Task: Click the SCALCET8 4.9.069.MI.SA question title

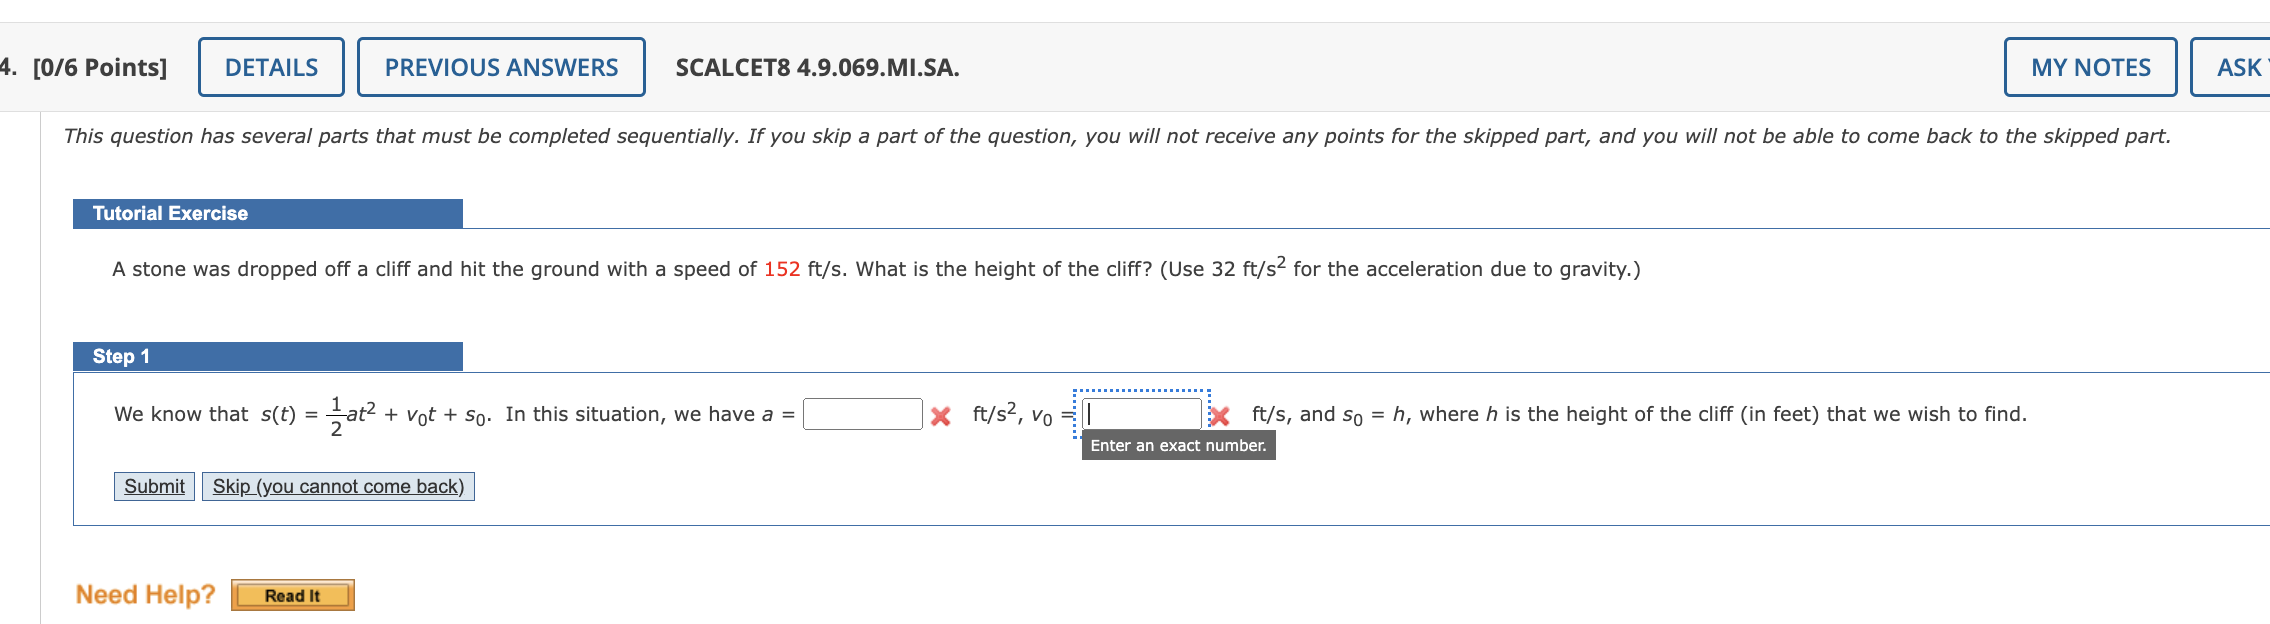Action: 814,69
